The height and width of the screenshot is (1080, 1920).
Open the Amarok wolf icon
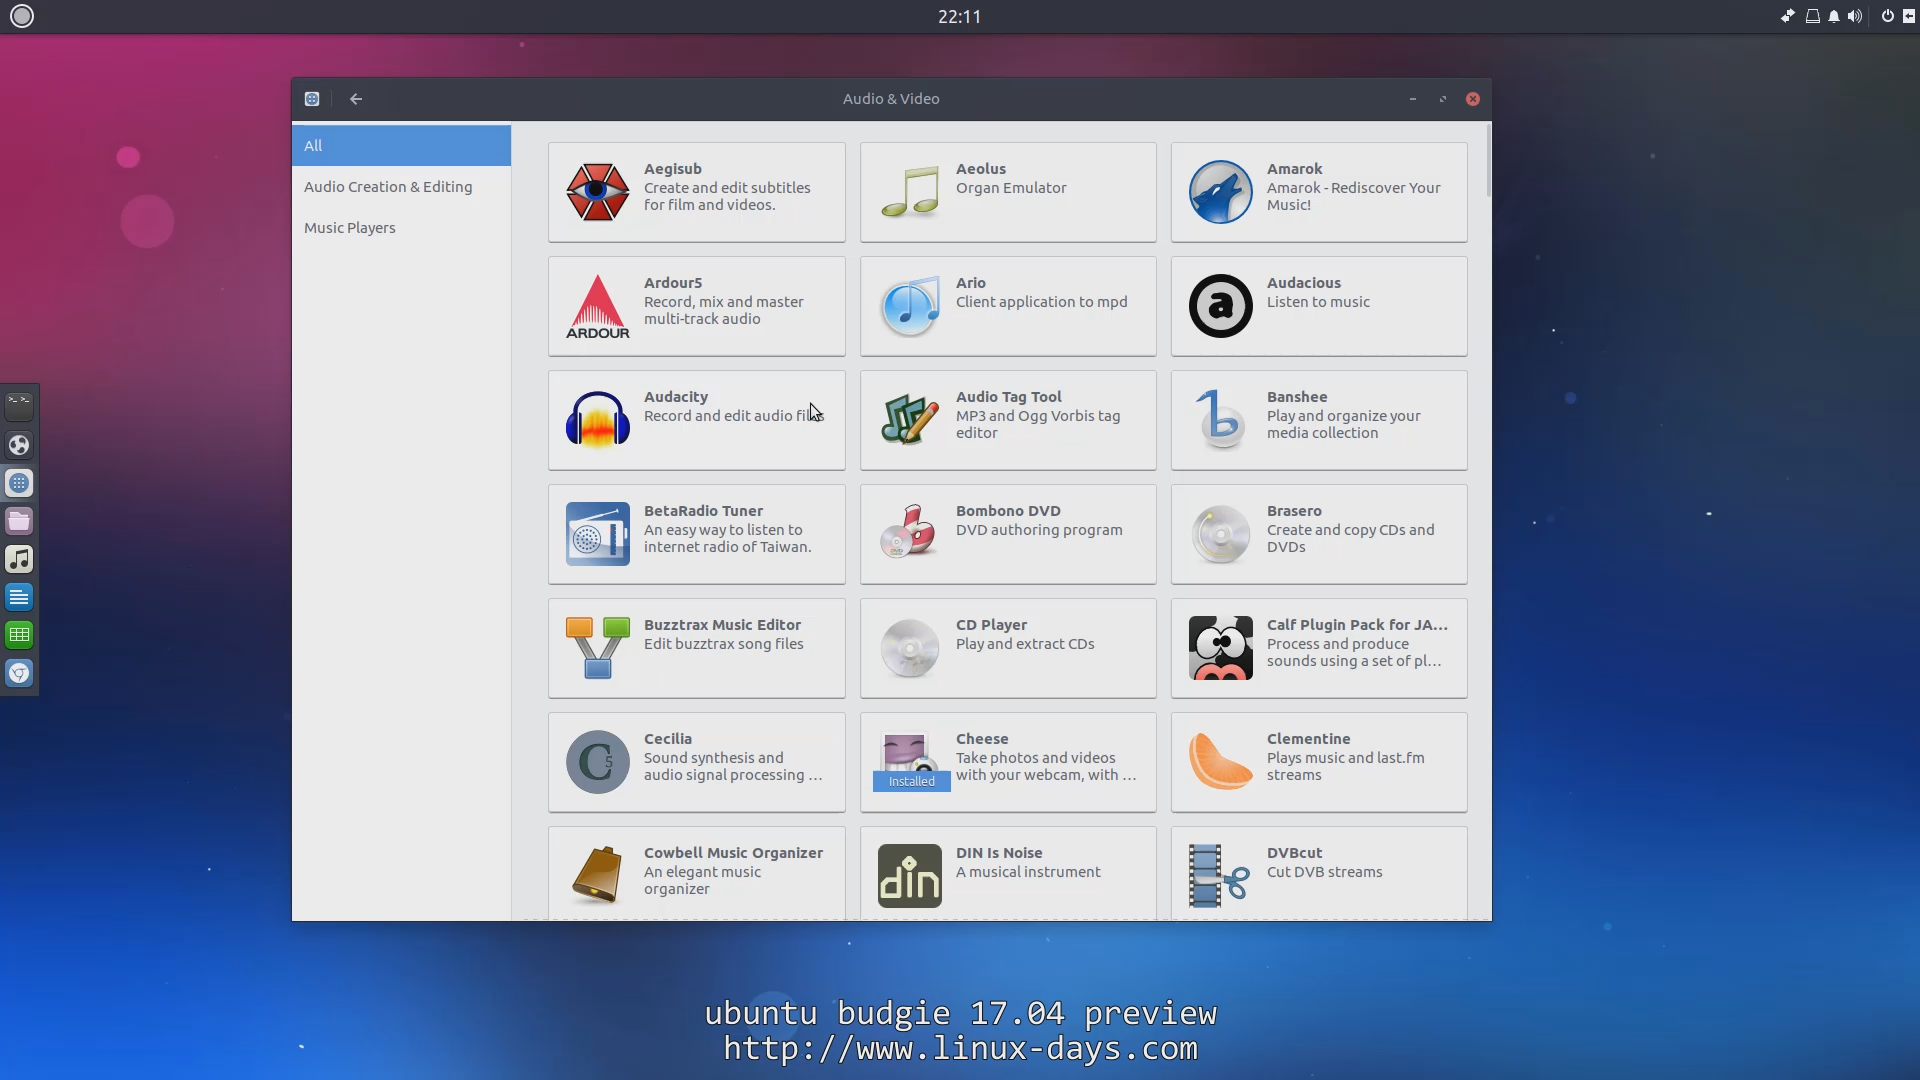[1220, 192]
